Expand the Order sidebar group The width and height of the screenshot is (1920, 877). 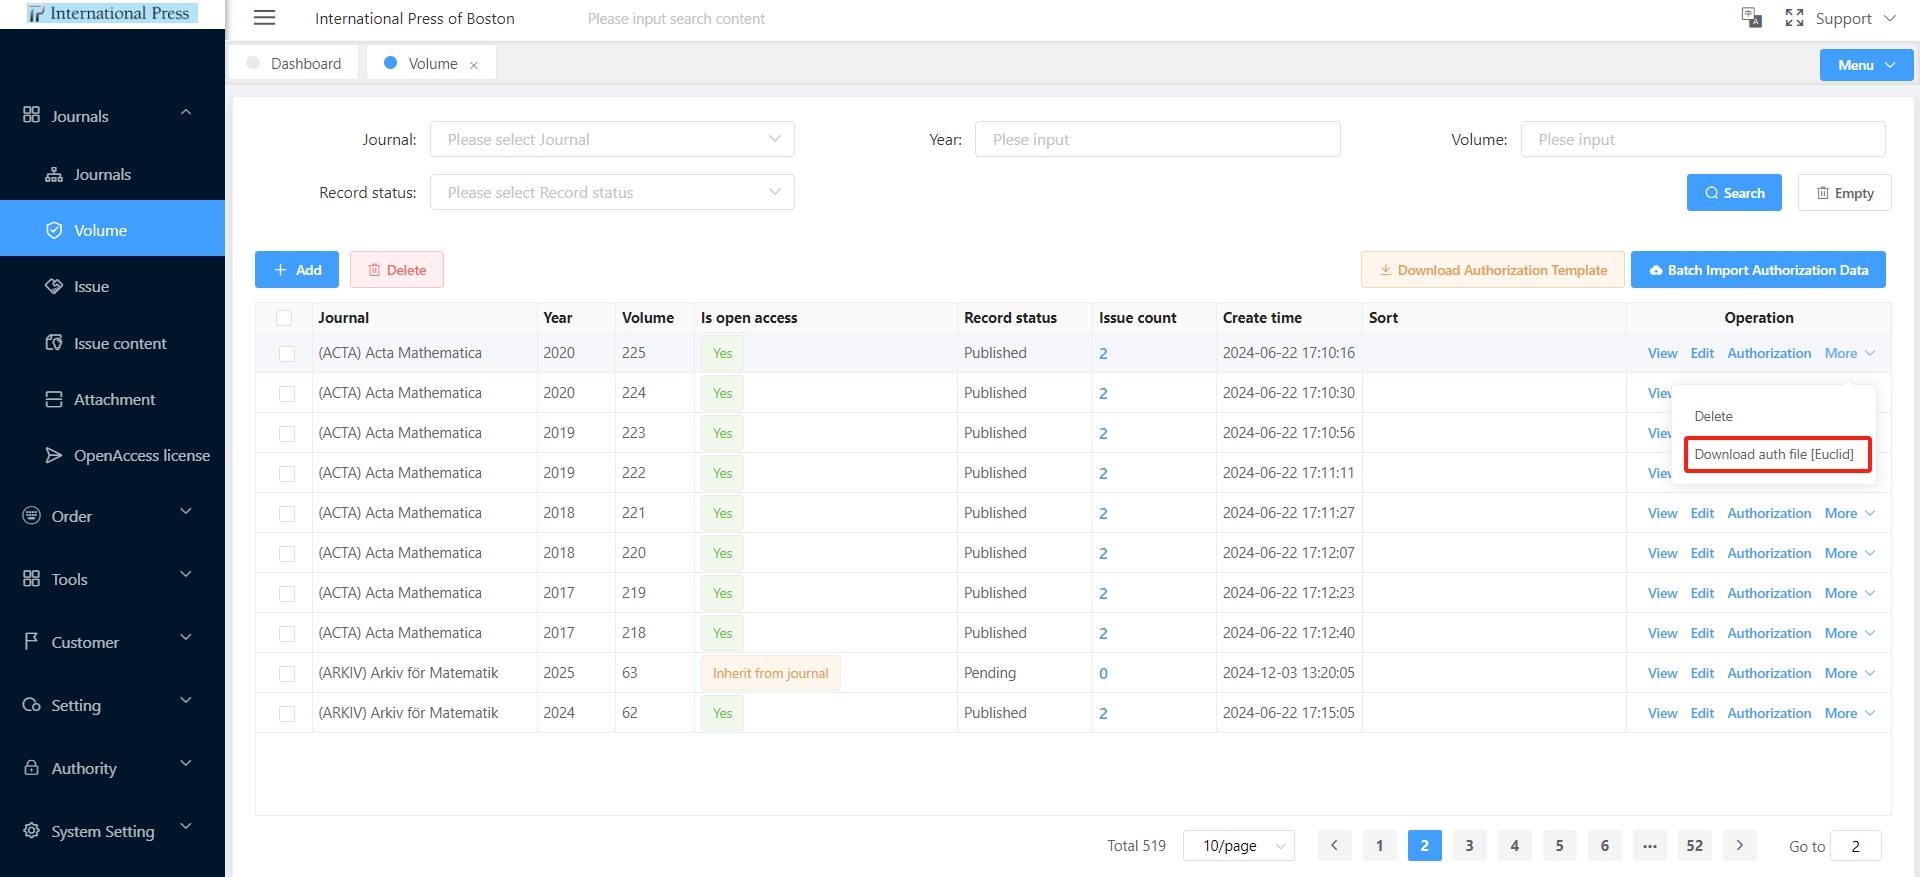tap(112, 516)
